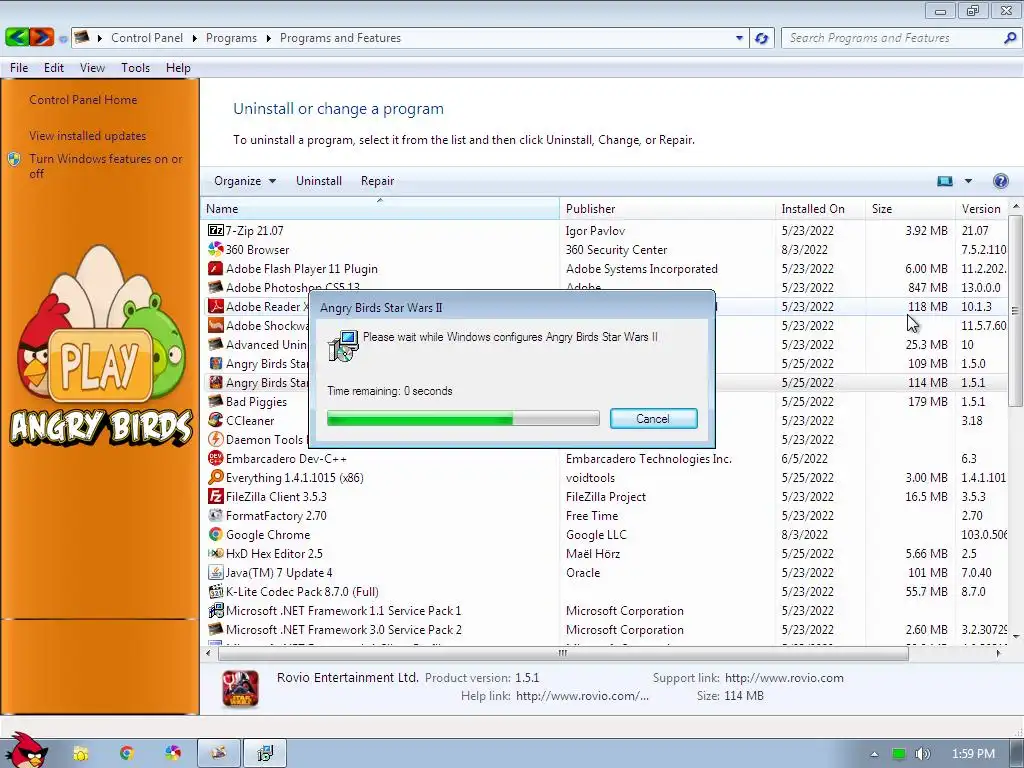Screen dimensions: 1024x768
Task: Click the Adobe Flash Player 11 Plugin icon
Action: pyautogui.click(x=216, y=268)
